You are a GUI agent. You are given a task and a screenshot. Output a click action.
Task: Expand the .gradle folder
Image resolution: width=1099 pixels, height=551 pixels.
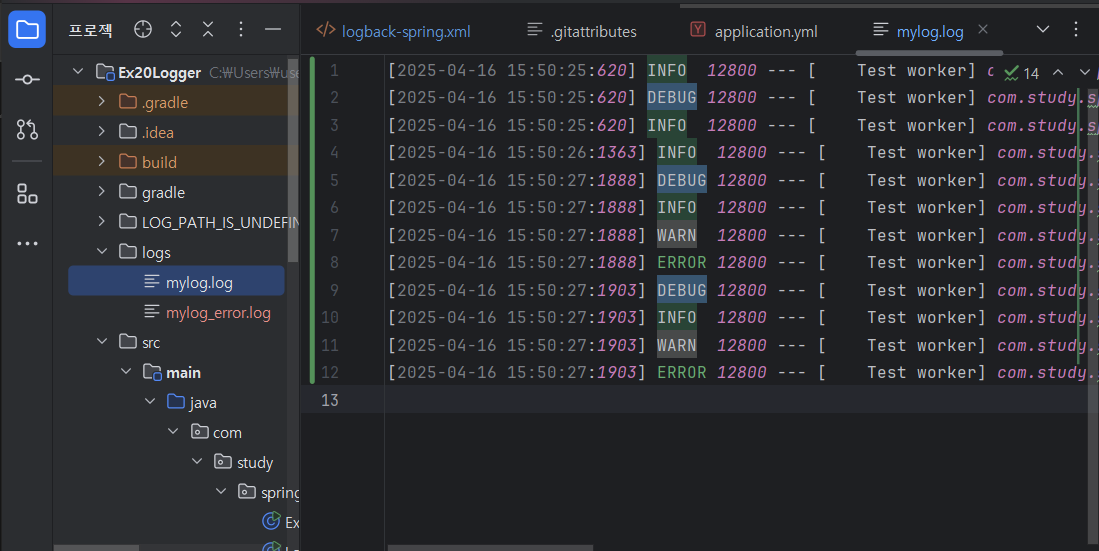101,102
